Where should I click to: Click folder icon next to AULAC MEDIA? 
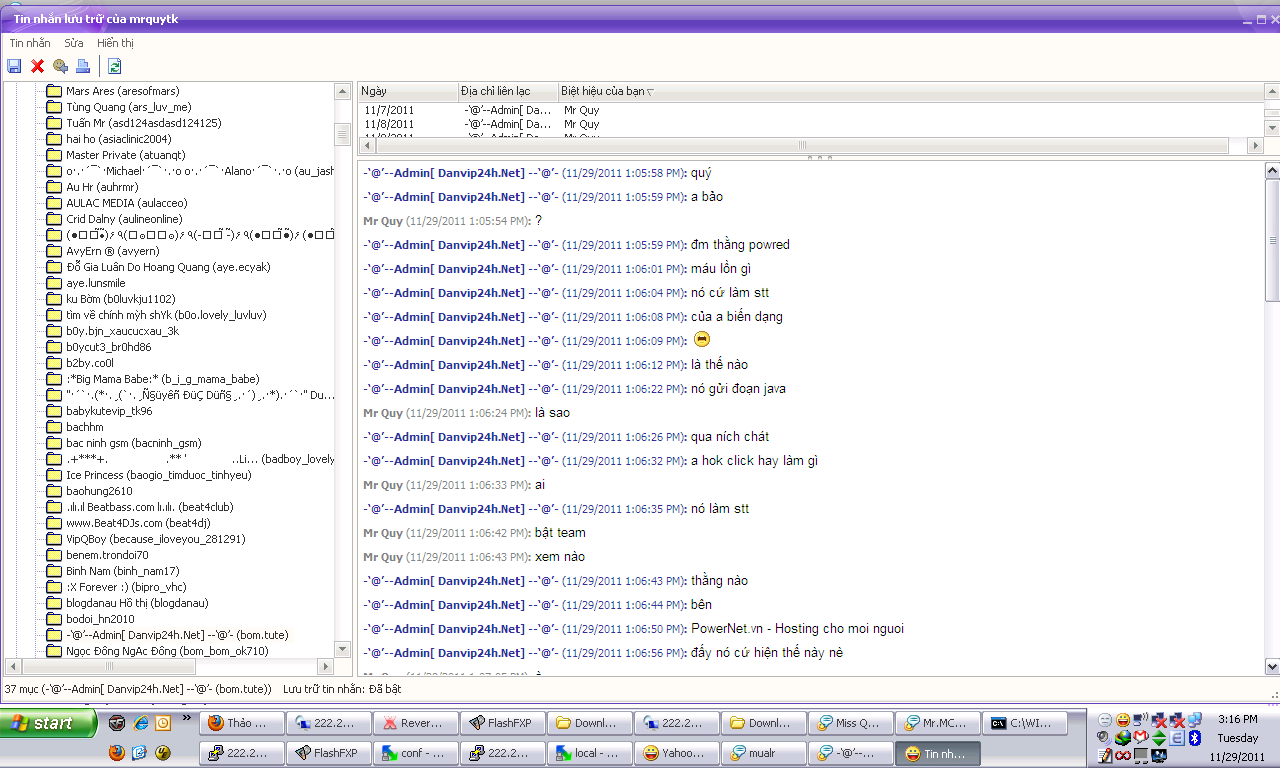coord(54,203)
